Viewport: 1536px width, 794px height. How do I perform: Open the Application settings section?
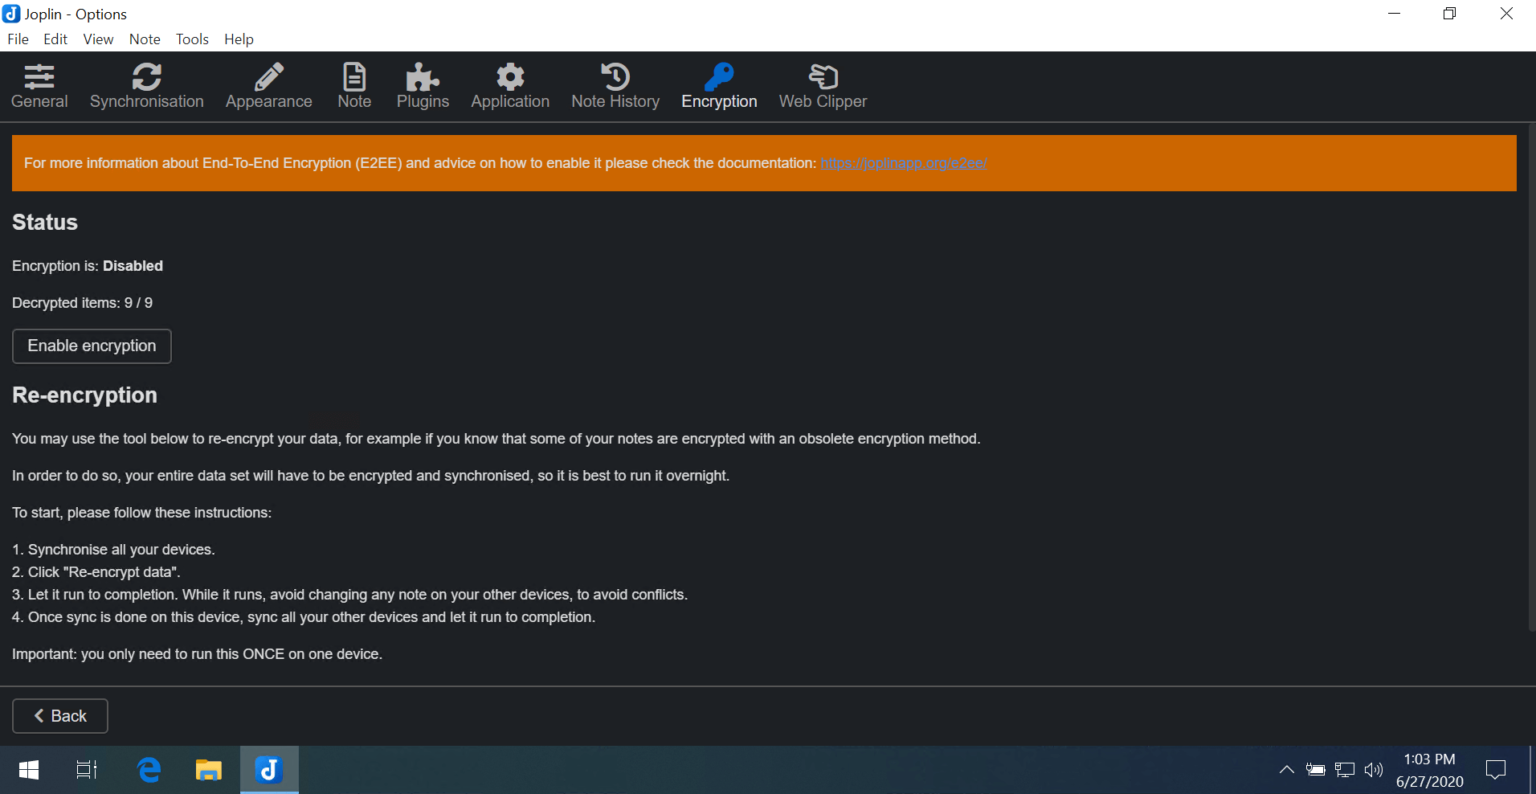tap(510, 85)
